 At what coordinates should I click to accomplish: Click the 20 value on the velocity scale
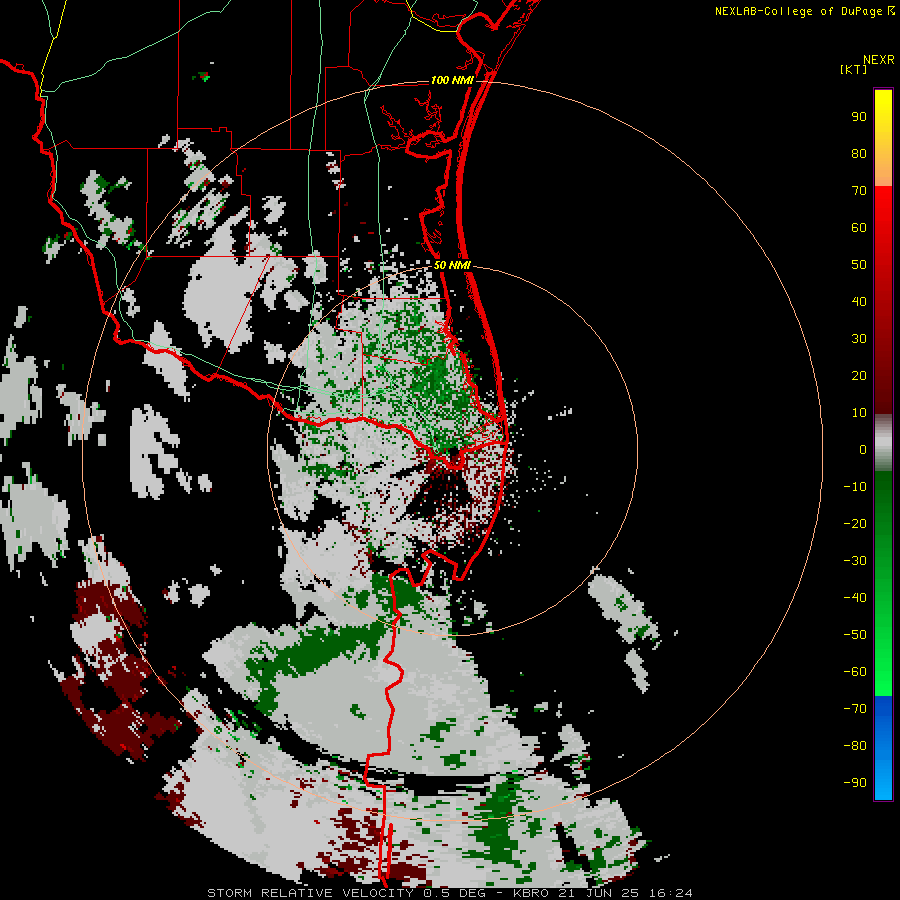pos(859,375)
